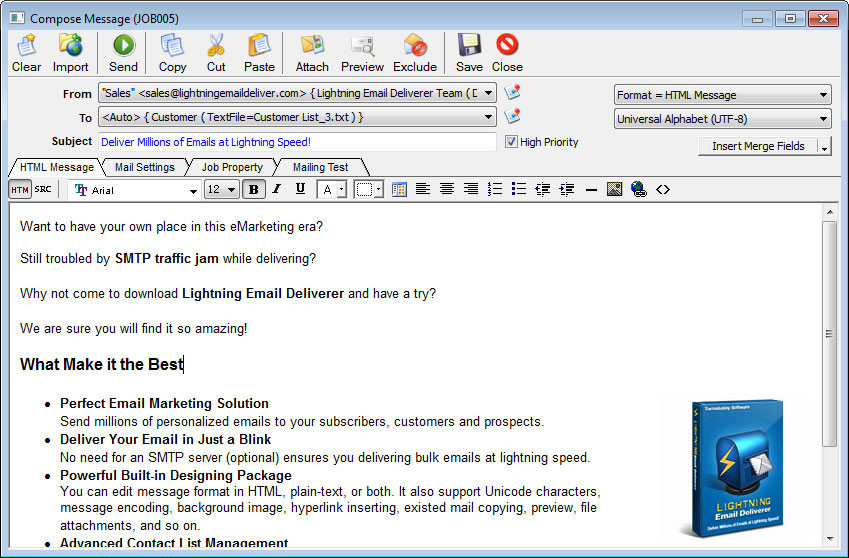Image resolution: width=849 pixels, height=558 pixels.
Task: Click the scrollbar down arrow
Action: [x=830, y=539]
